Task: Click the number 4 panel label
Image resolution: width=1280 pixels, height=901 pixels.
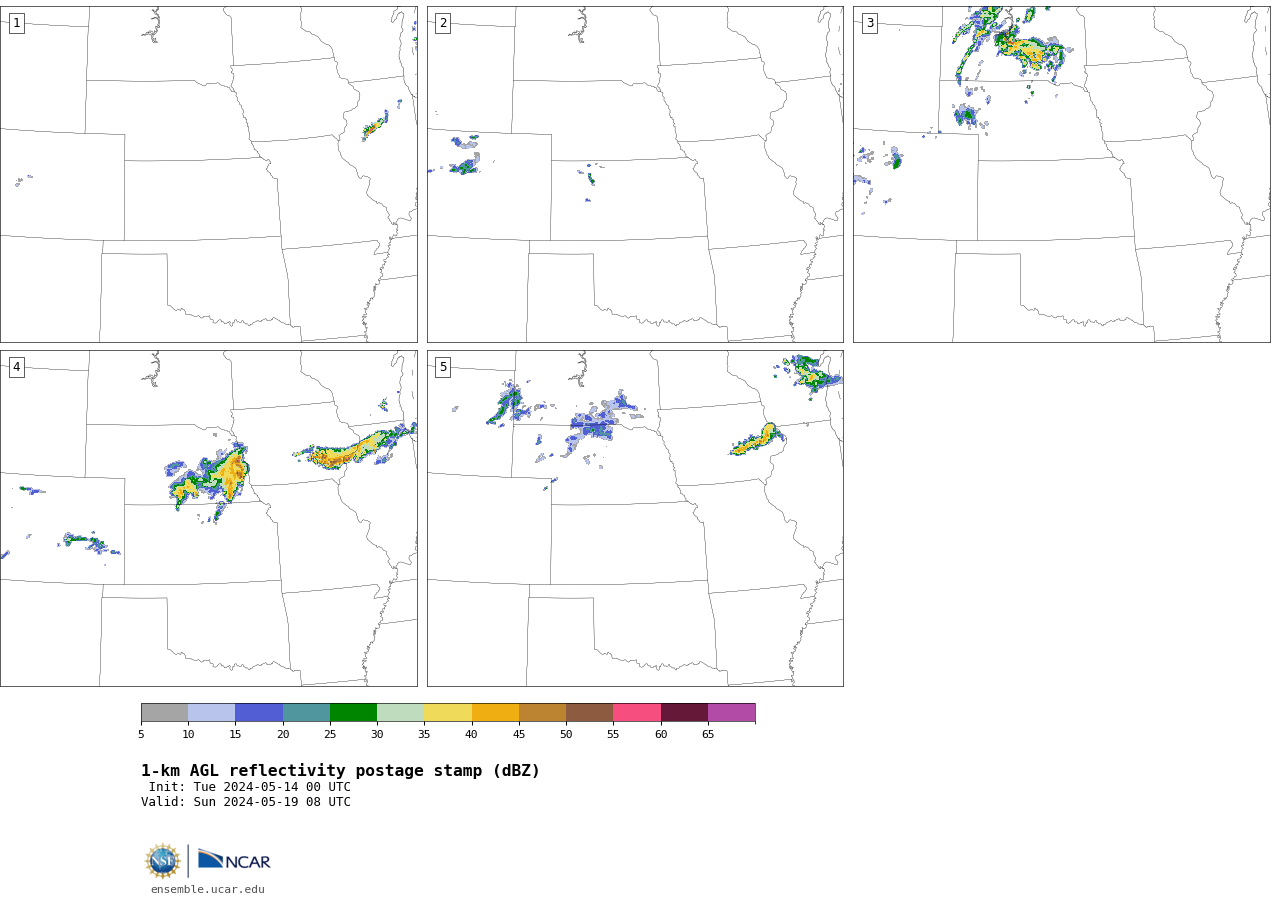Action: tap(16, 367)
